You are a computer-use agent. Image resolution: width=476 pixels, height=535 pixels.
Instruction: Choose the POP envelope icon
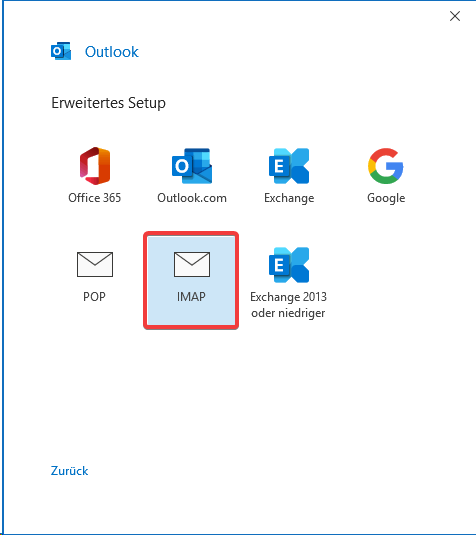coord(95,264)
